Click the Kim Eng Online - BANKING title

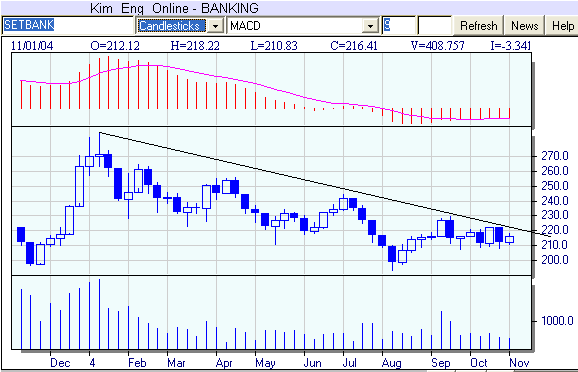pos(174,8)
